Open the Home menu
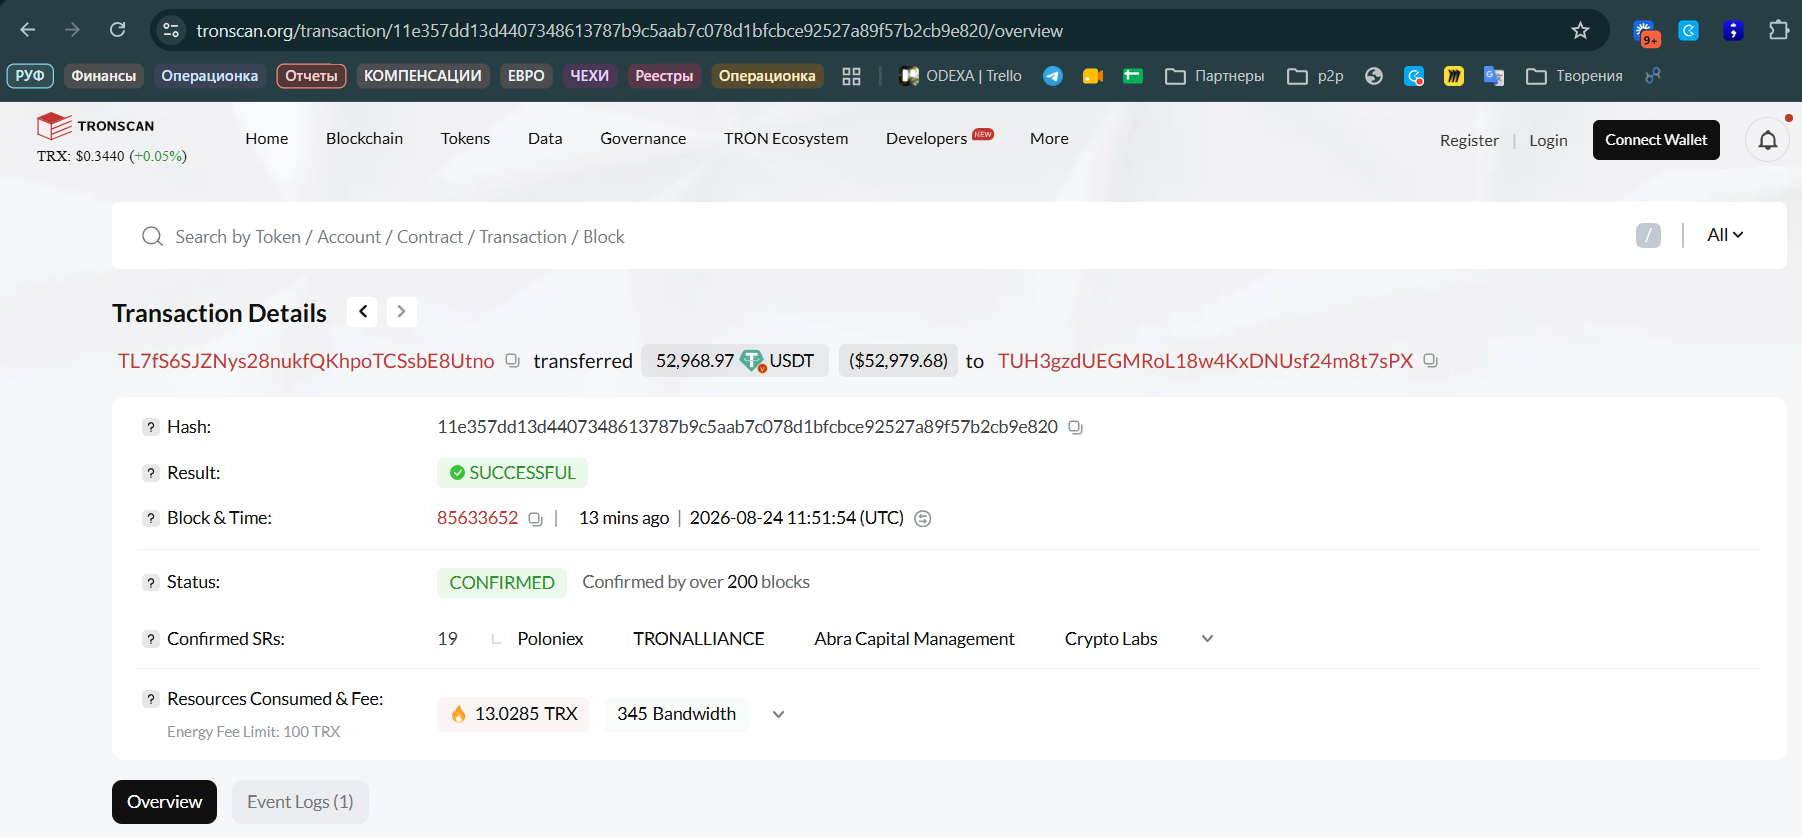1802x837 pixels. coord(267,139)
